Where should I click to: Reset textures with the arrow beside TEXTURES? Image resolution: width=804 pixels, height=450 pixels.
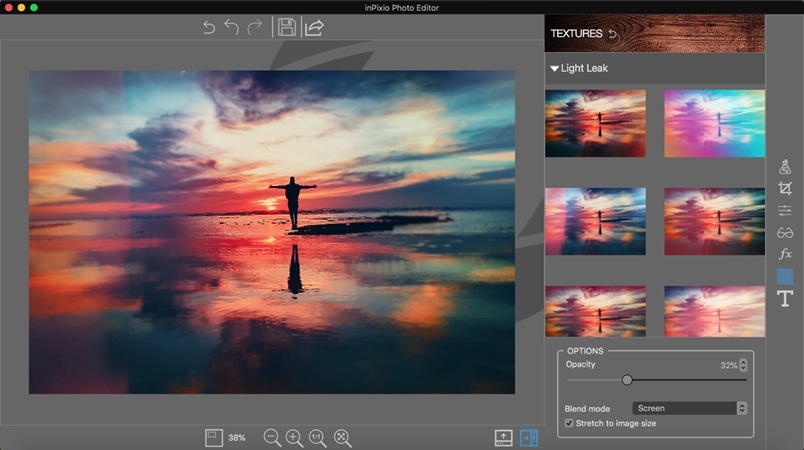[x=612, y=34]
